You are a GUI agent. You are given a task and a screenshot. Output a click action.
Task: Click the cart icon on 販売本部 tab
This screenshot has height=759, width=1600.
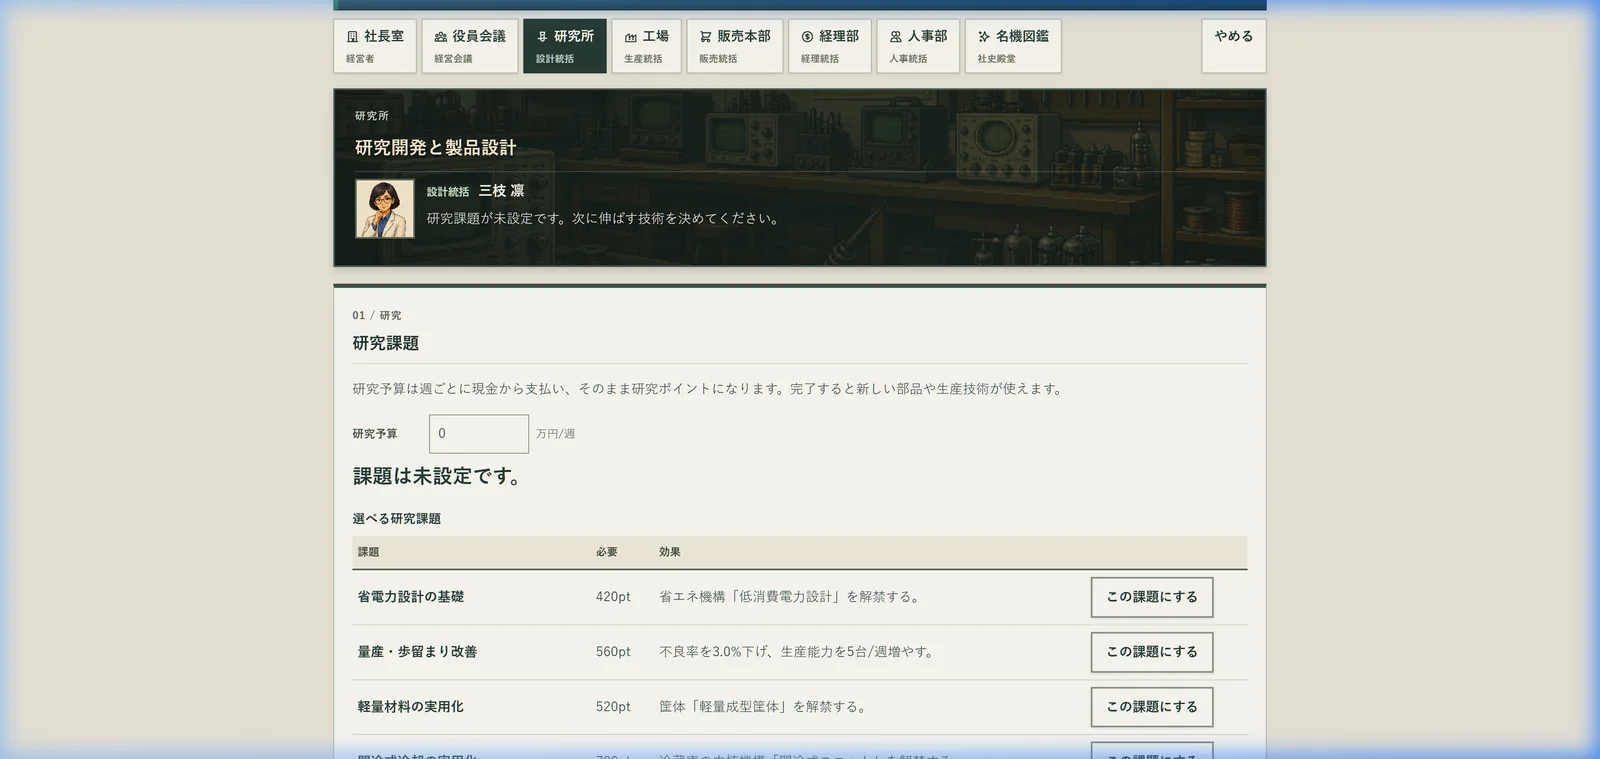point(705,37)
